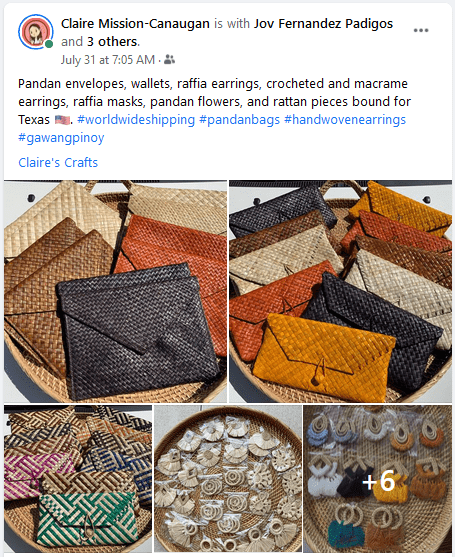
Task: Click the post caption text about Pandan envelopes
Action: (215, 102)
